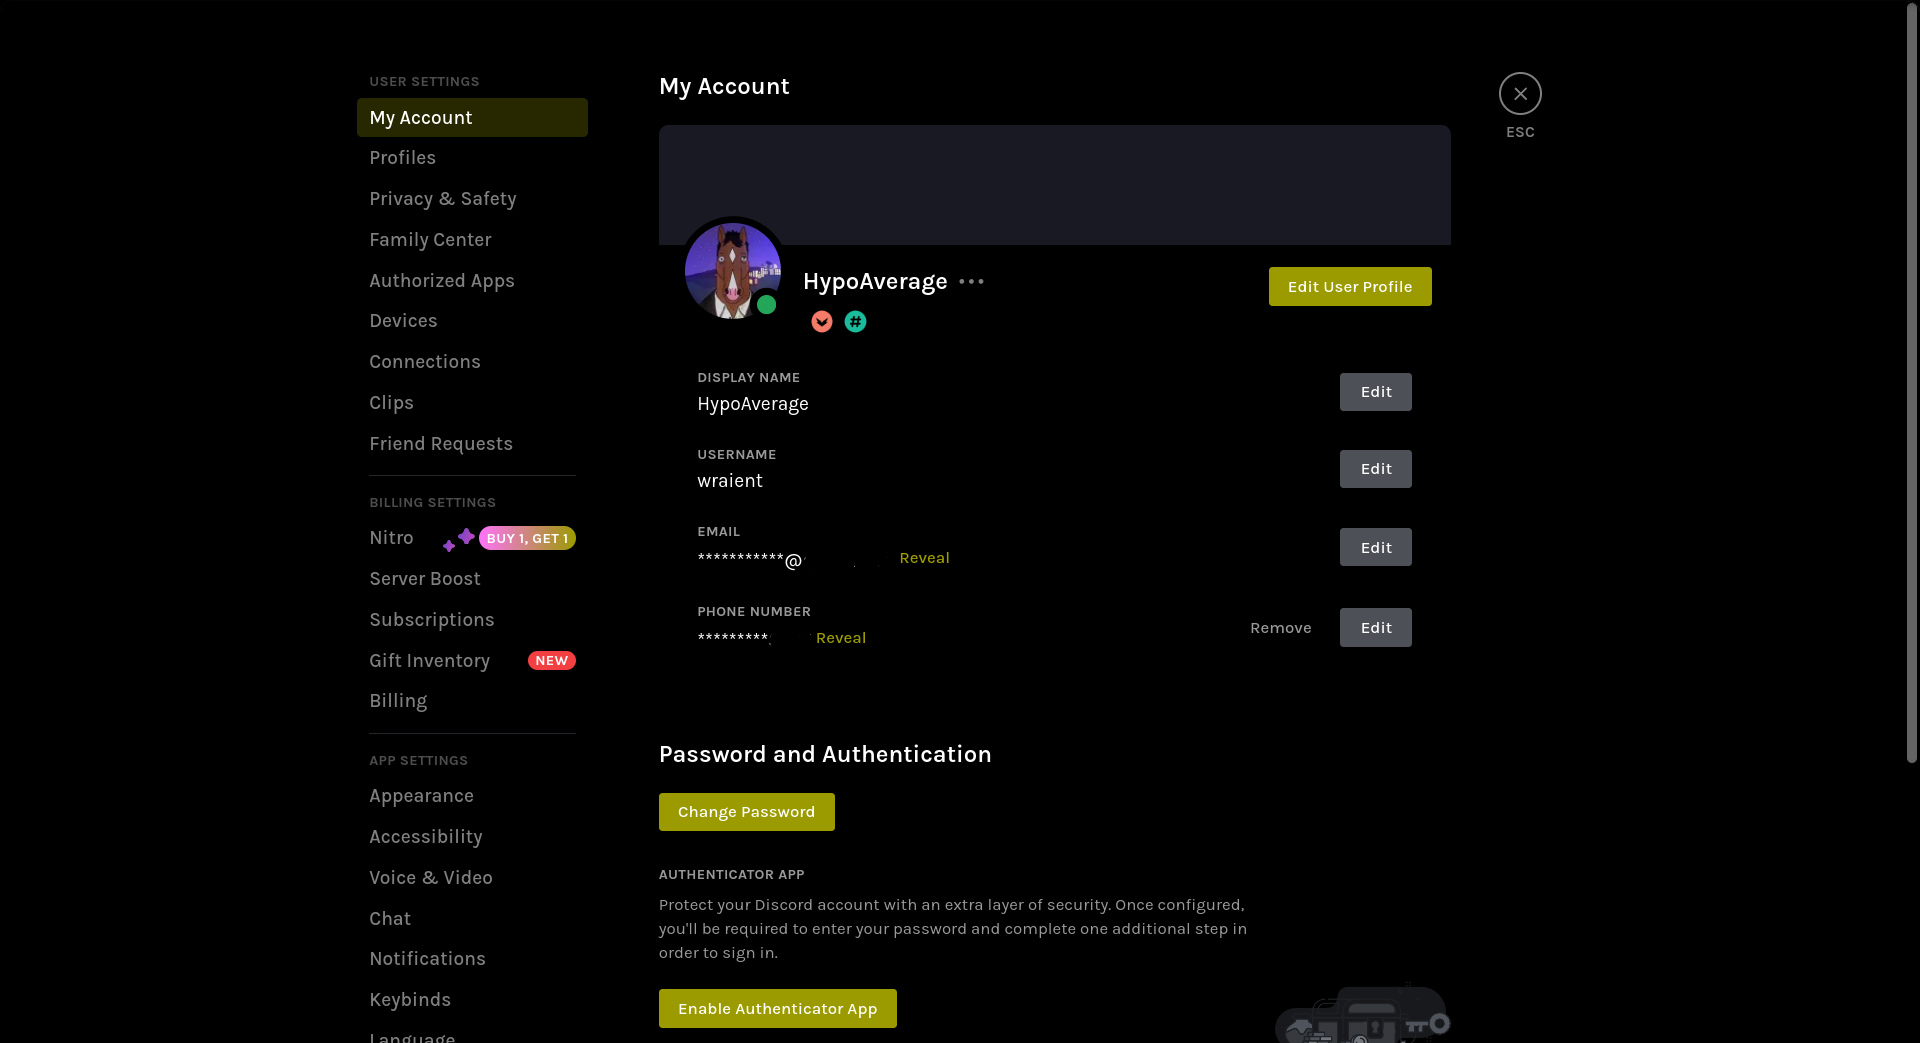Open the three-dot menu next to HypoAverage
Screen dimensions: 1920x1043
point(971,282)
